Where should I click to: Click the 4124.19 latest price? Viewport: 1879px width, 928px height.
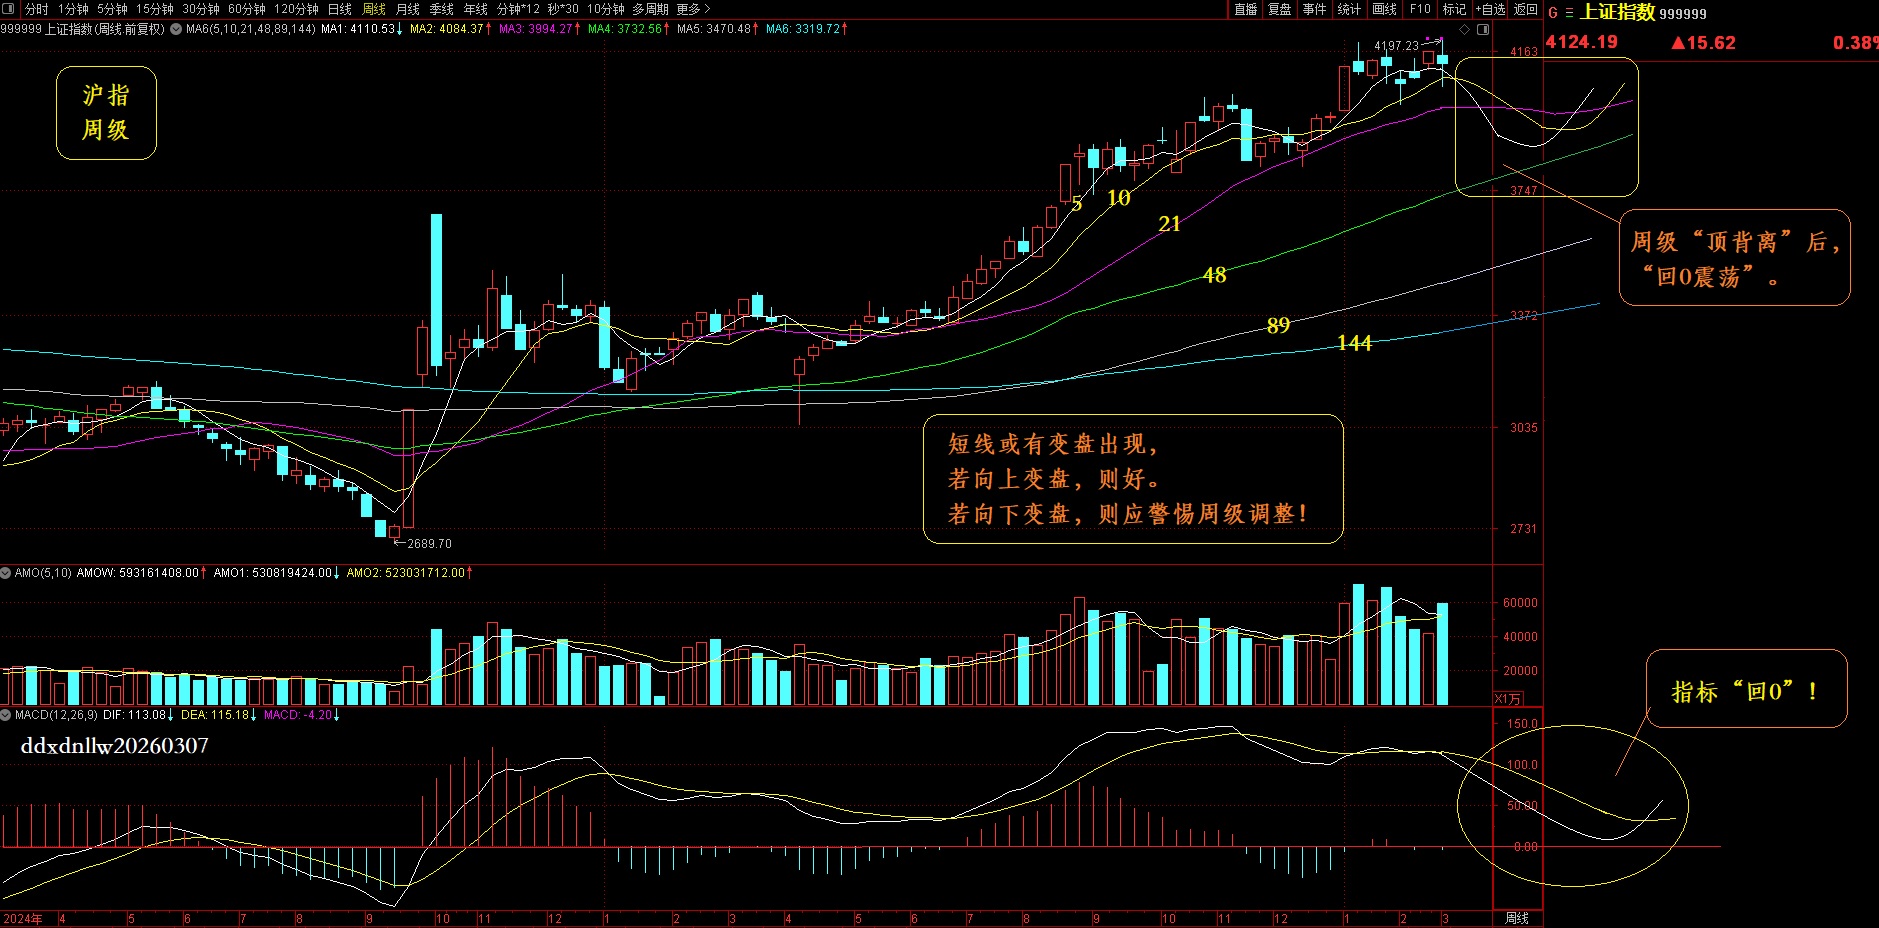1582,42
